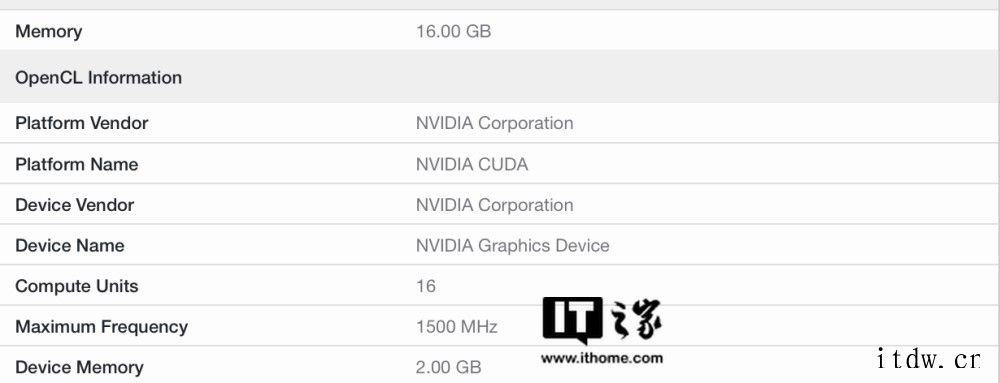Click the itdw.cn watermark text
Screen dimensions: 1000x383
(927, 359)
